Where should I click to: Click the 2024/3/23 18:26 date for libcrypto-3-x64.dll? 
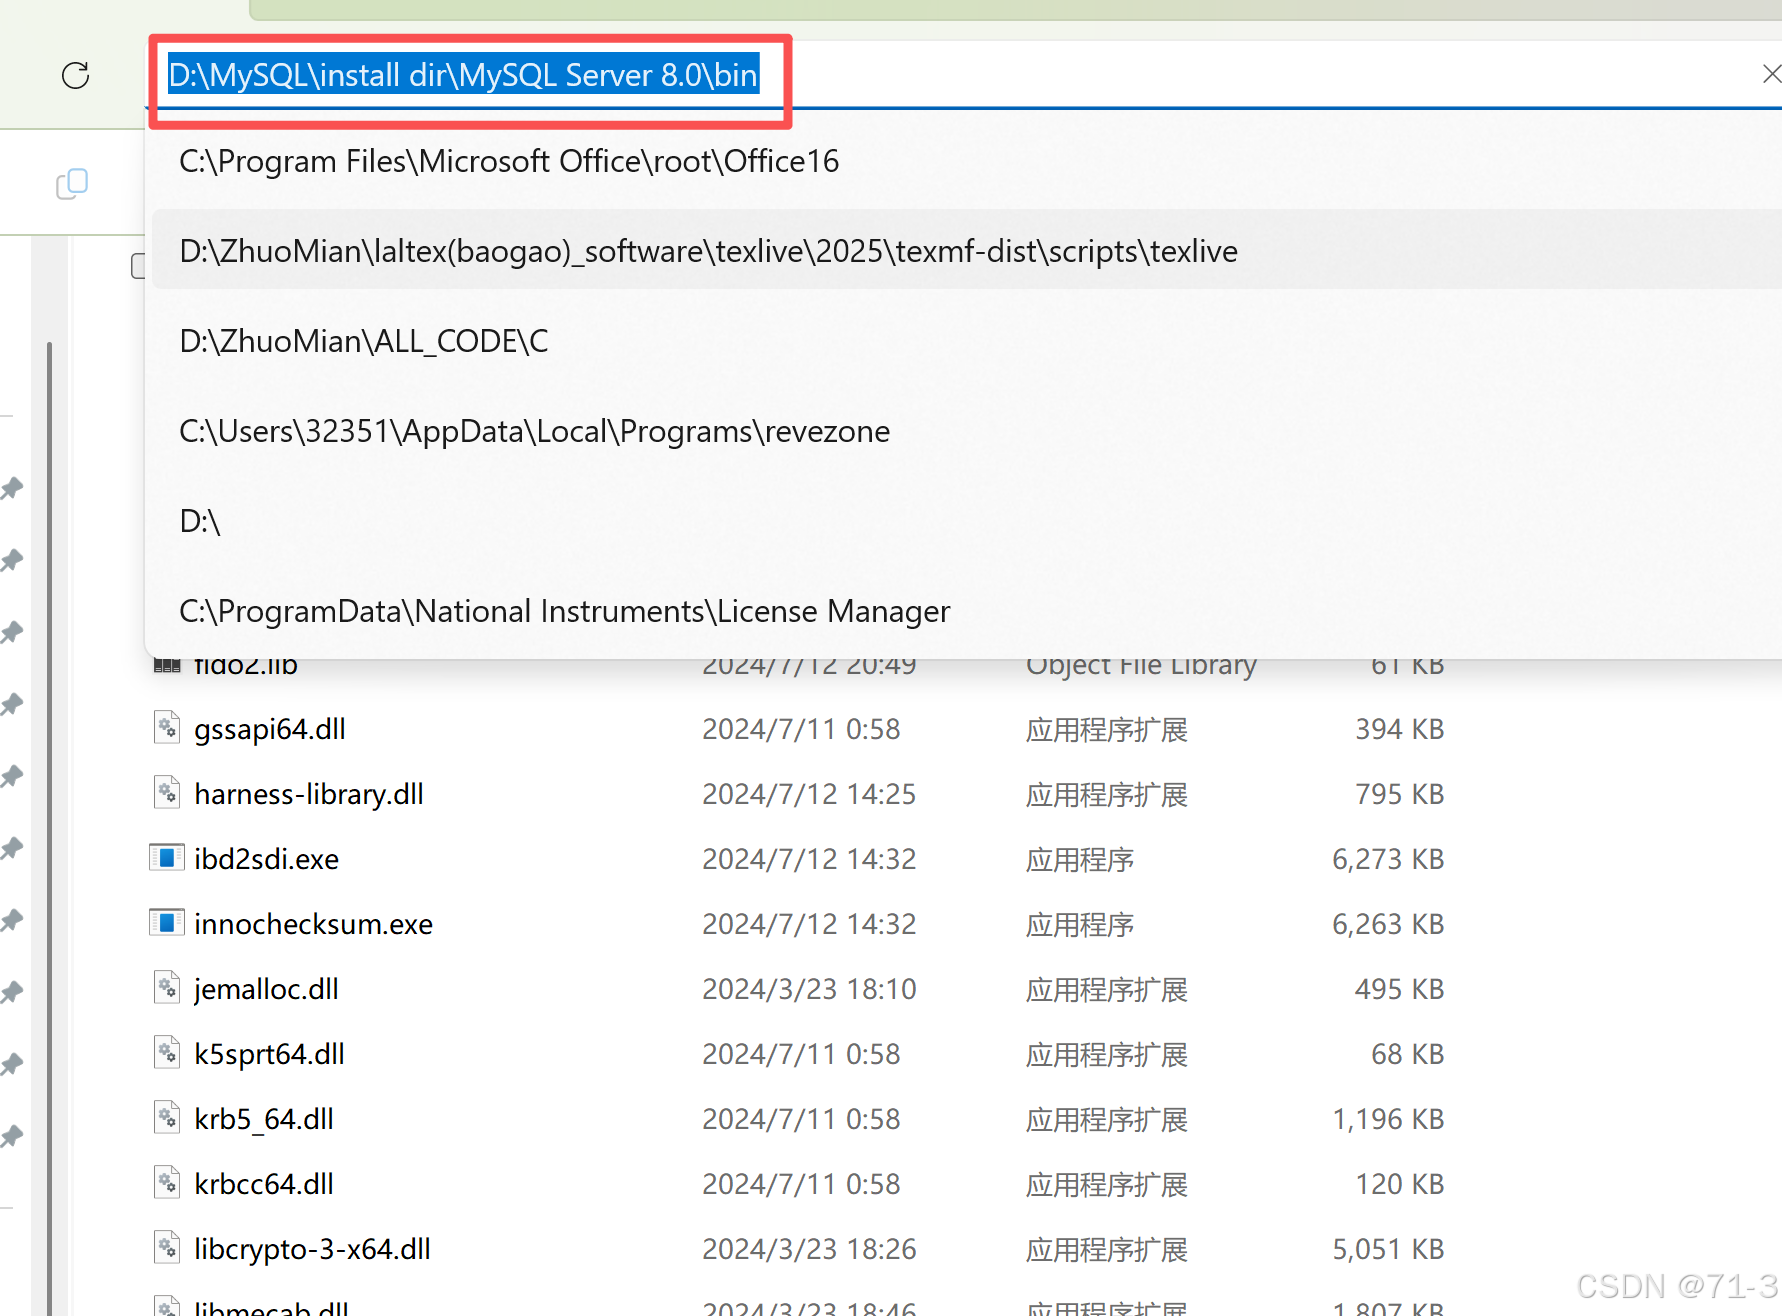(x=809, y=1249)
